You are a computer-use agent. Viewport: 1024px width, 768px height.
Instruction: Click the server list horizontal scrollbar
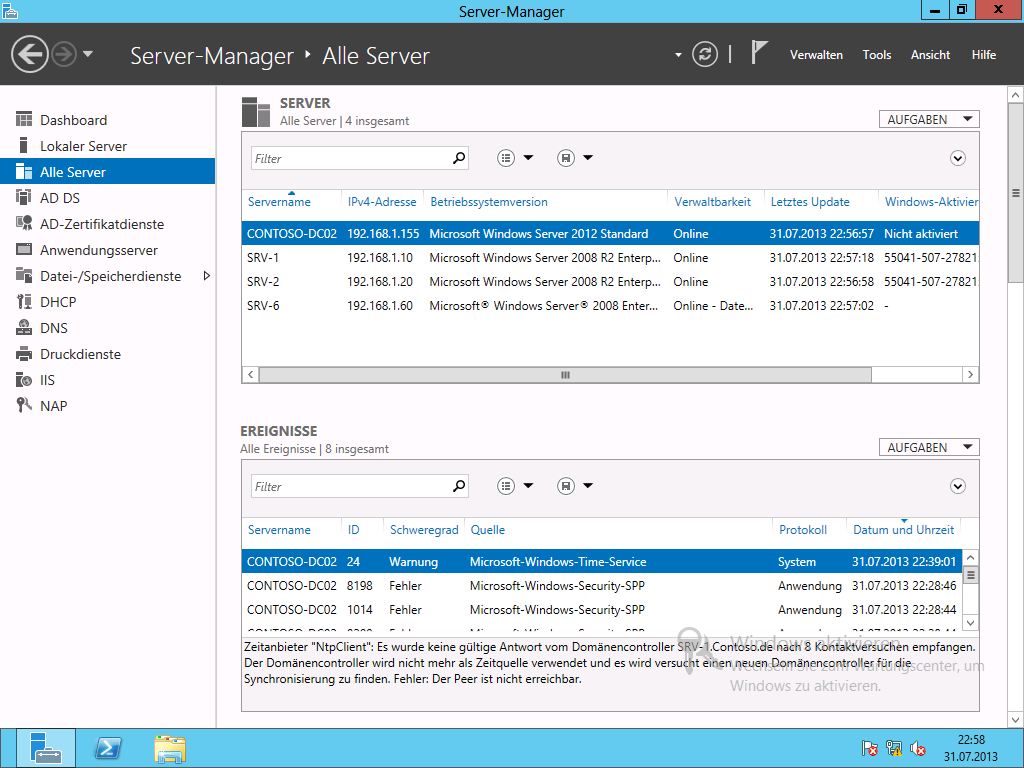point(565,375)
